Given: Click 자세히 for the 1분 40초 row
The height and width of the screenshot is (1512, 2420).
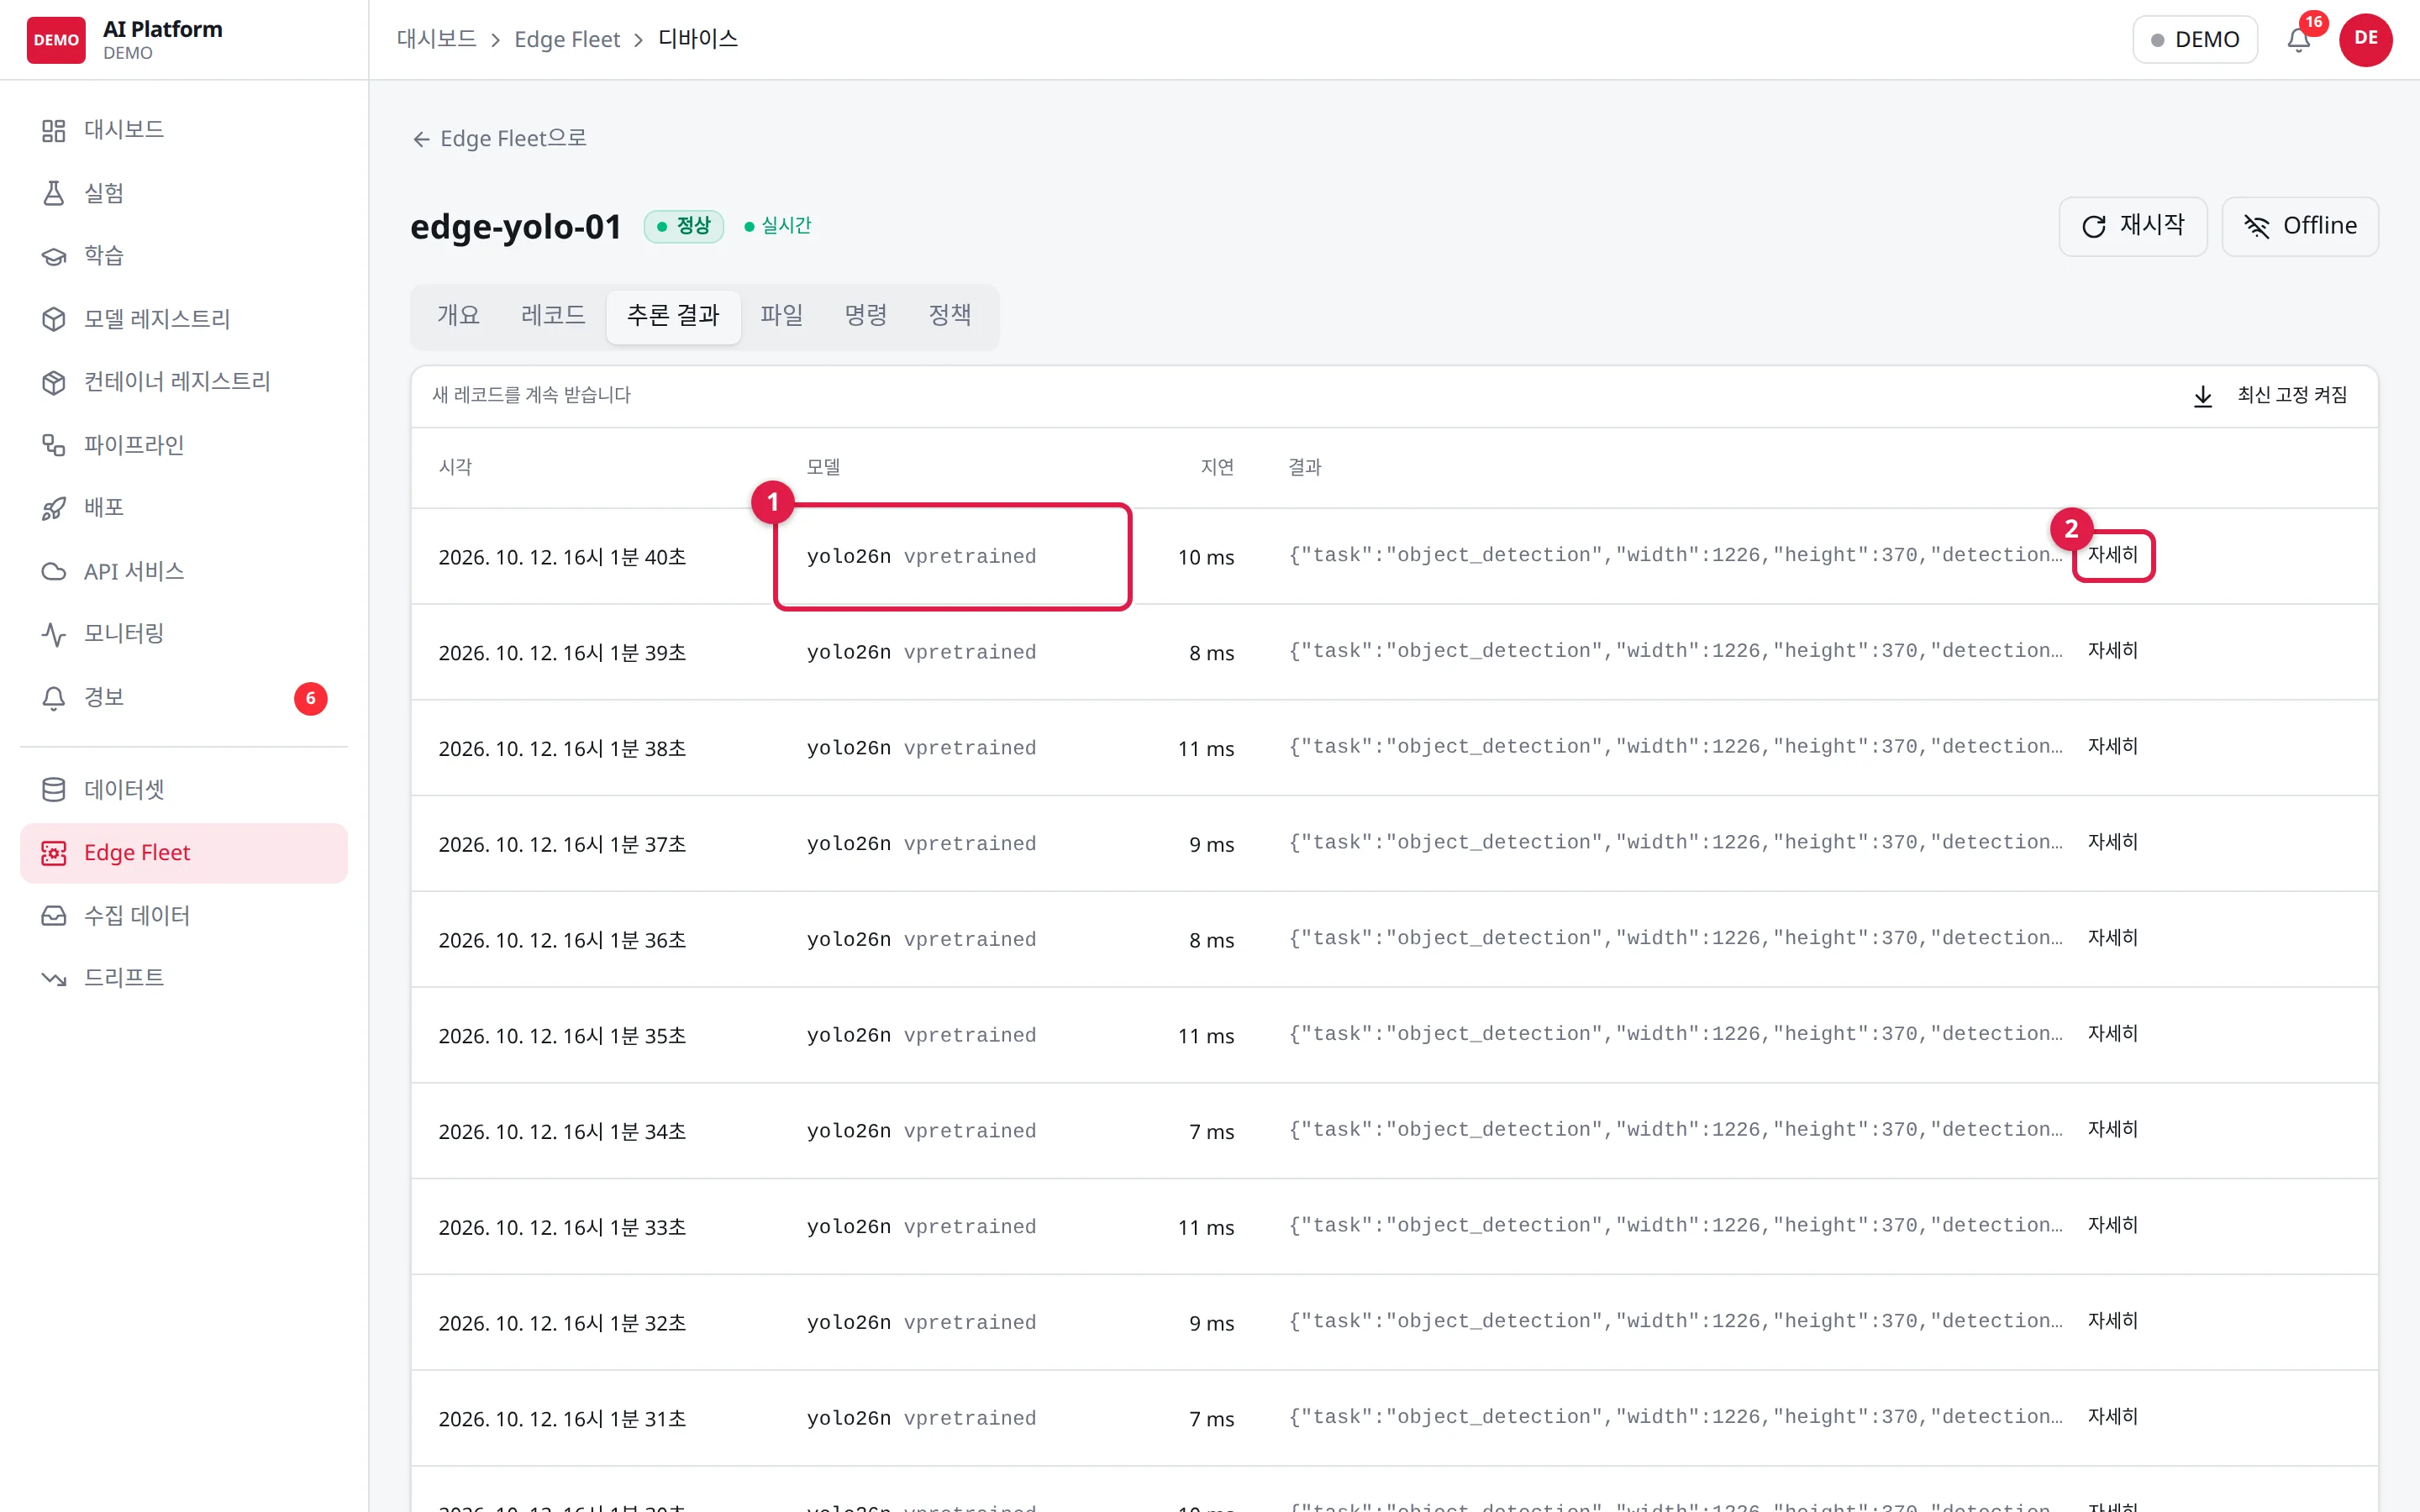Looking at the screenshot, I should [x=2112, y=555].
